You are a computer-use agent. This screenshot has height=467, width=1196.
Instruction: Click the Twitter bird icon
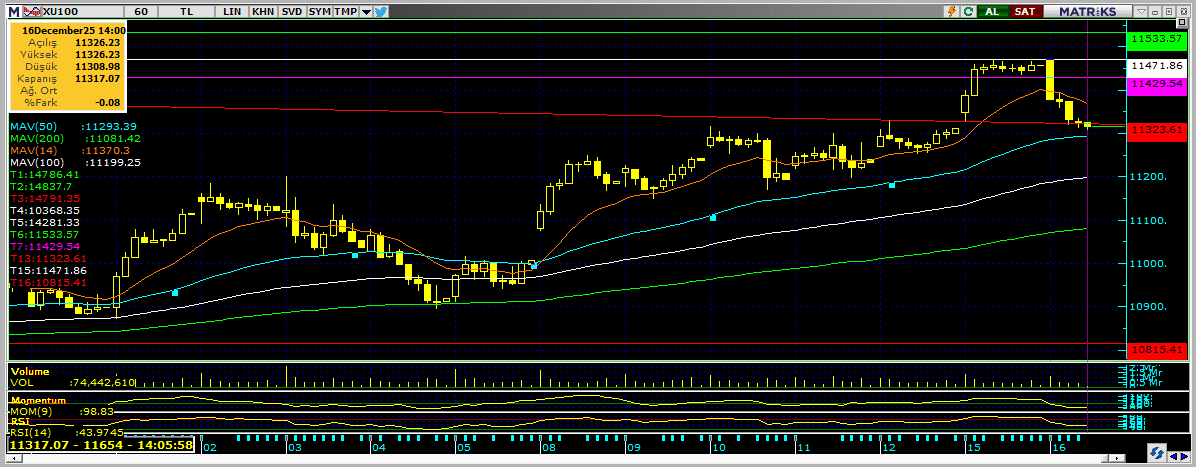point(381,11)
